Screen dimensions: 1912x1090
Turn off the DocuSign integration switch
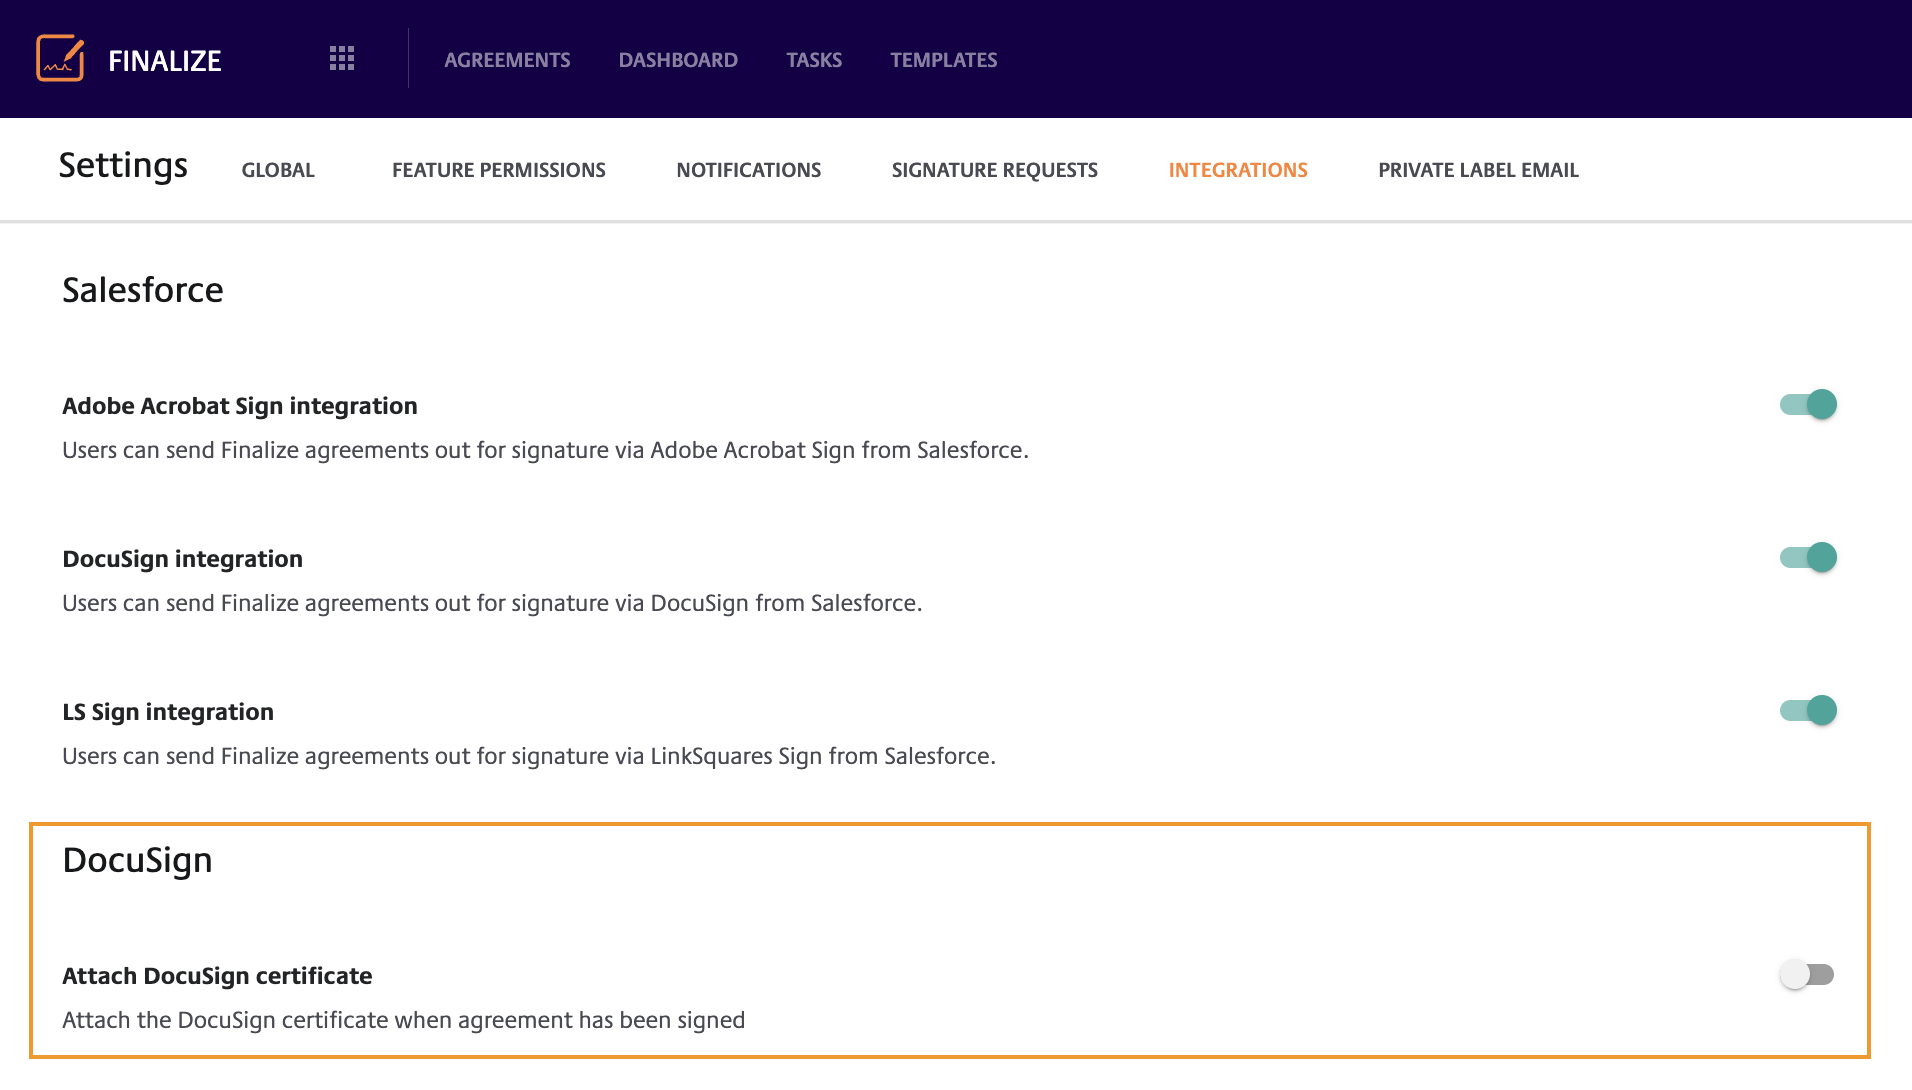click(x=1808, y=557)
